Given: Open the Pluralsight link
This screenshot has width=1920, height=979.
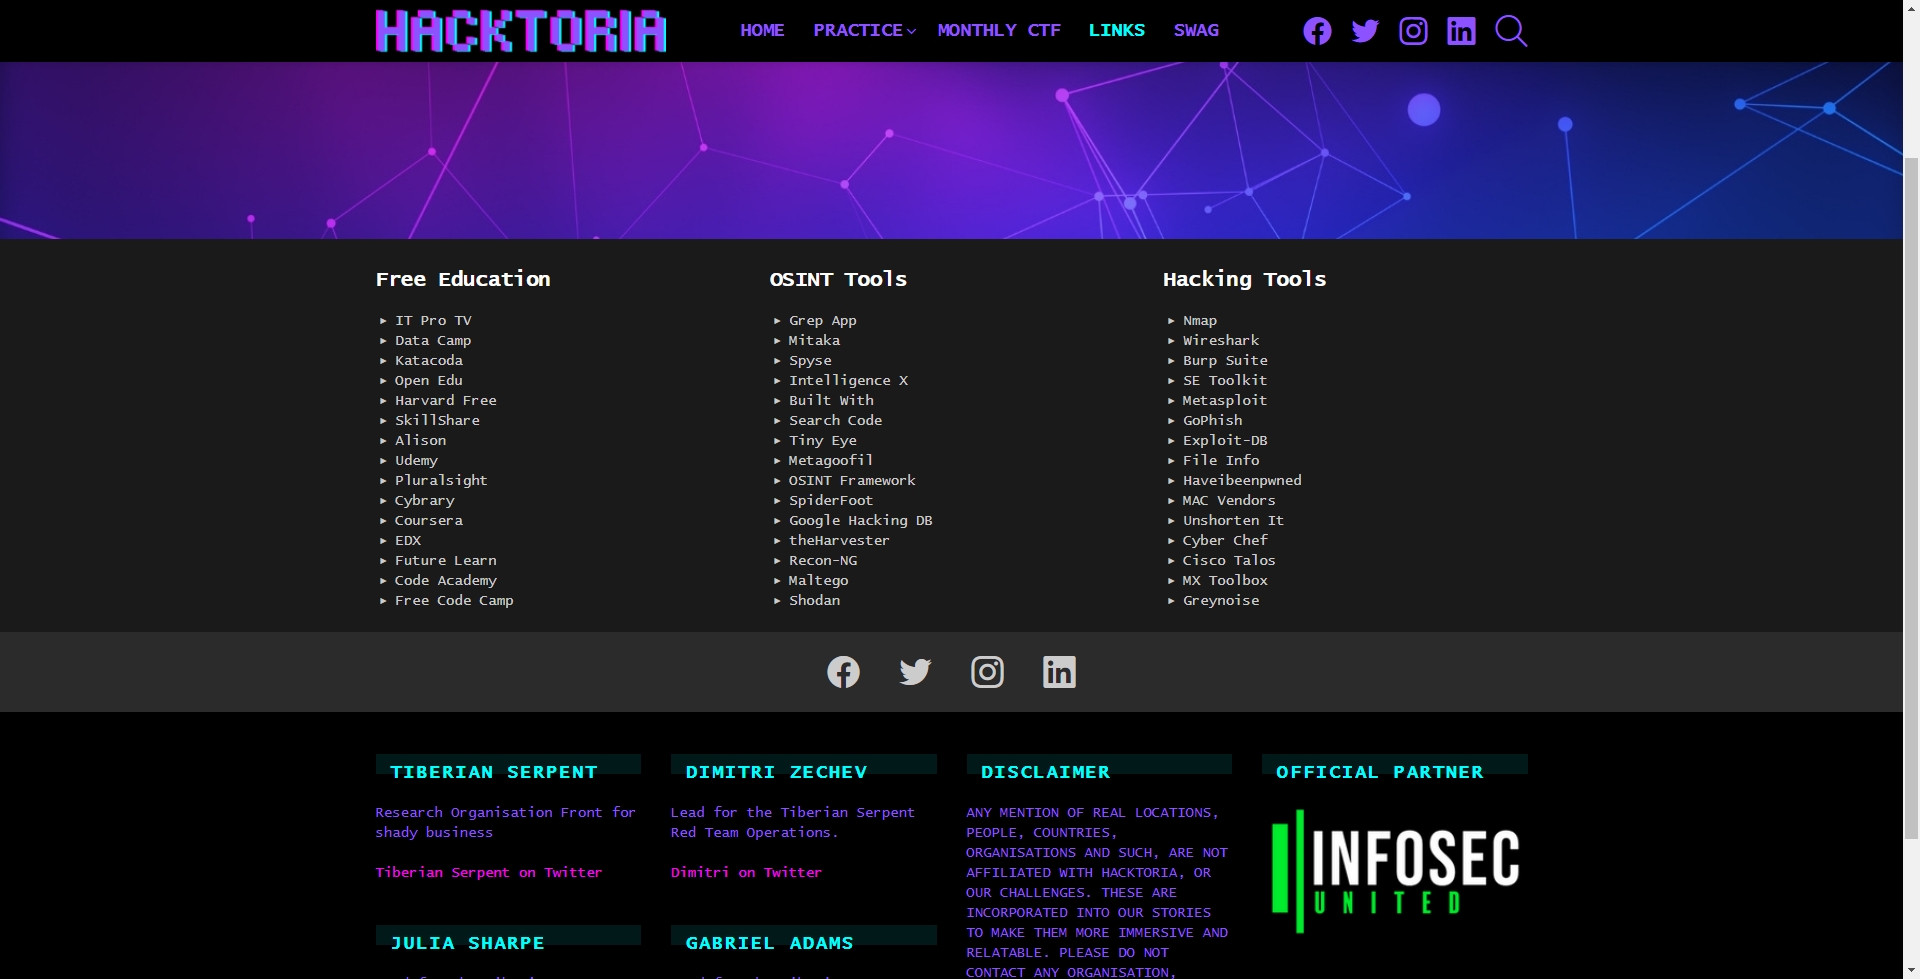Looking at the screenshot, I should (x=441, y=480).
